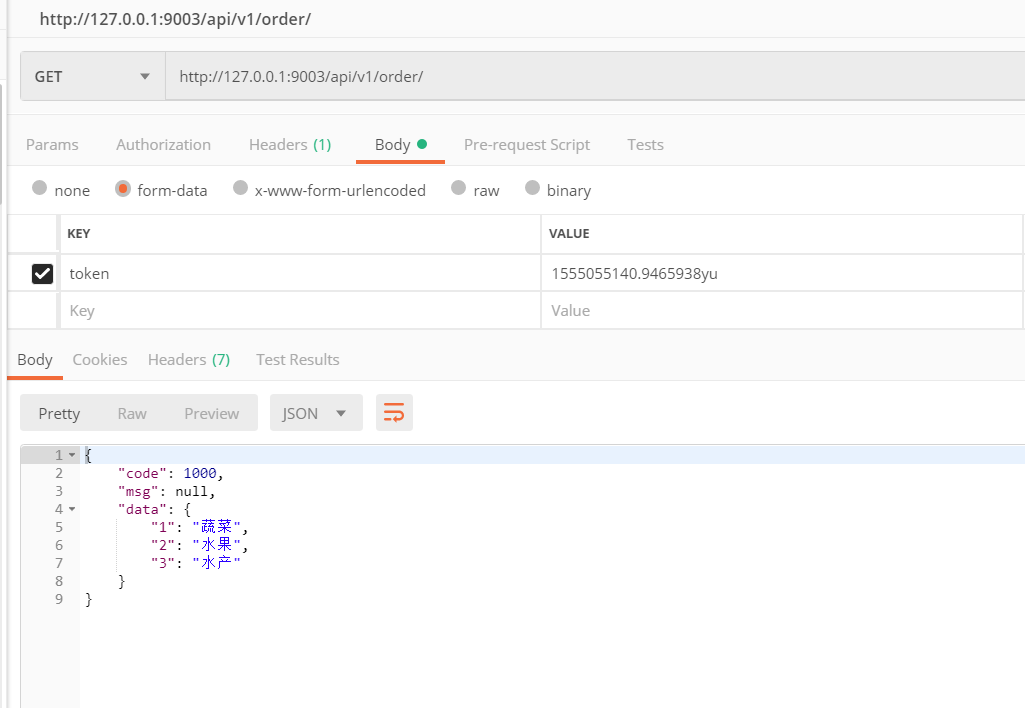Select Raw response view
This screenshot has height=708, width=1025.
(132, 413)
